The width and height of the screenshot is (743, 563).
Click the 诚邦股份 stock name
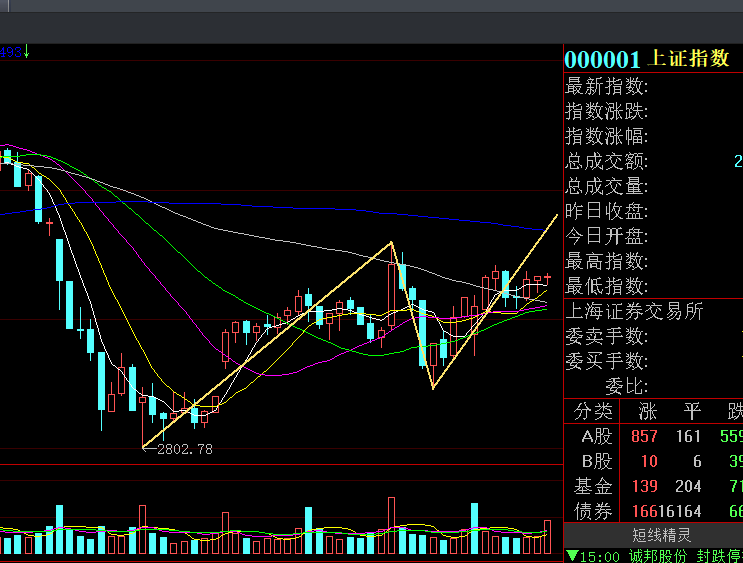[x=658, y=556]
